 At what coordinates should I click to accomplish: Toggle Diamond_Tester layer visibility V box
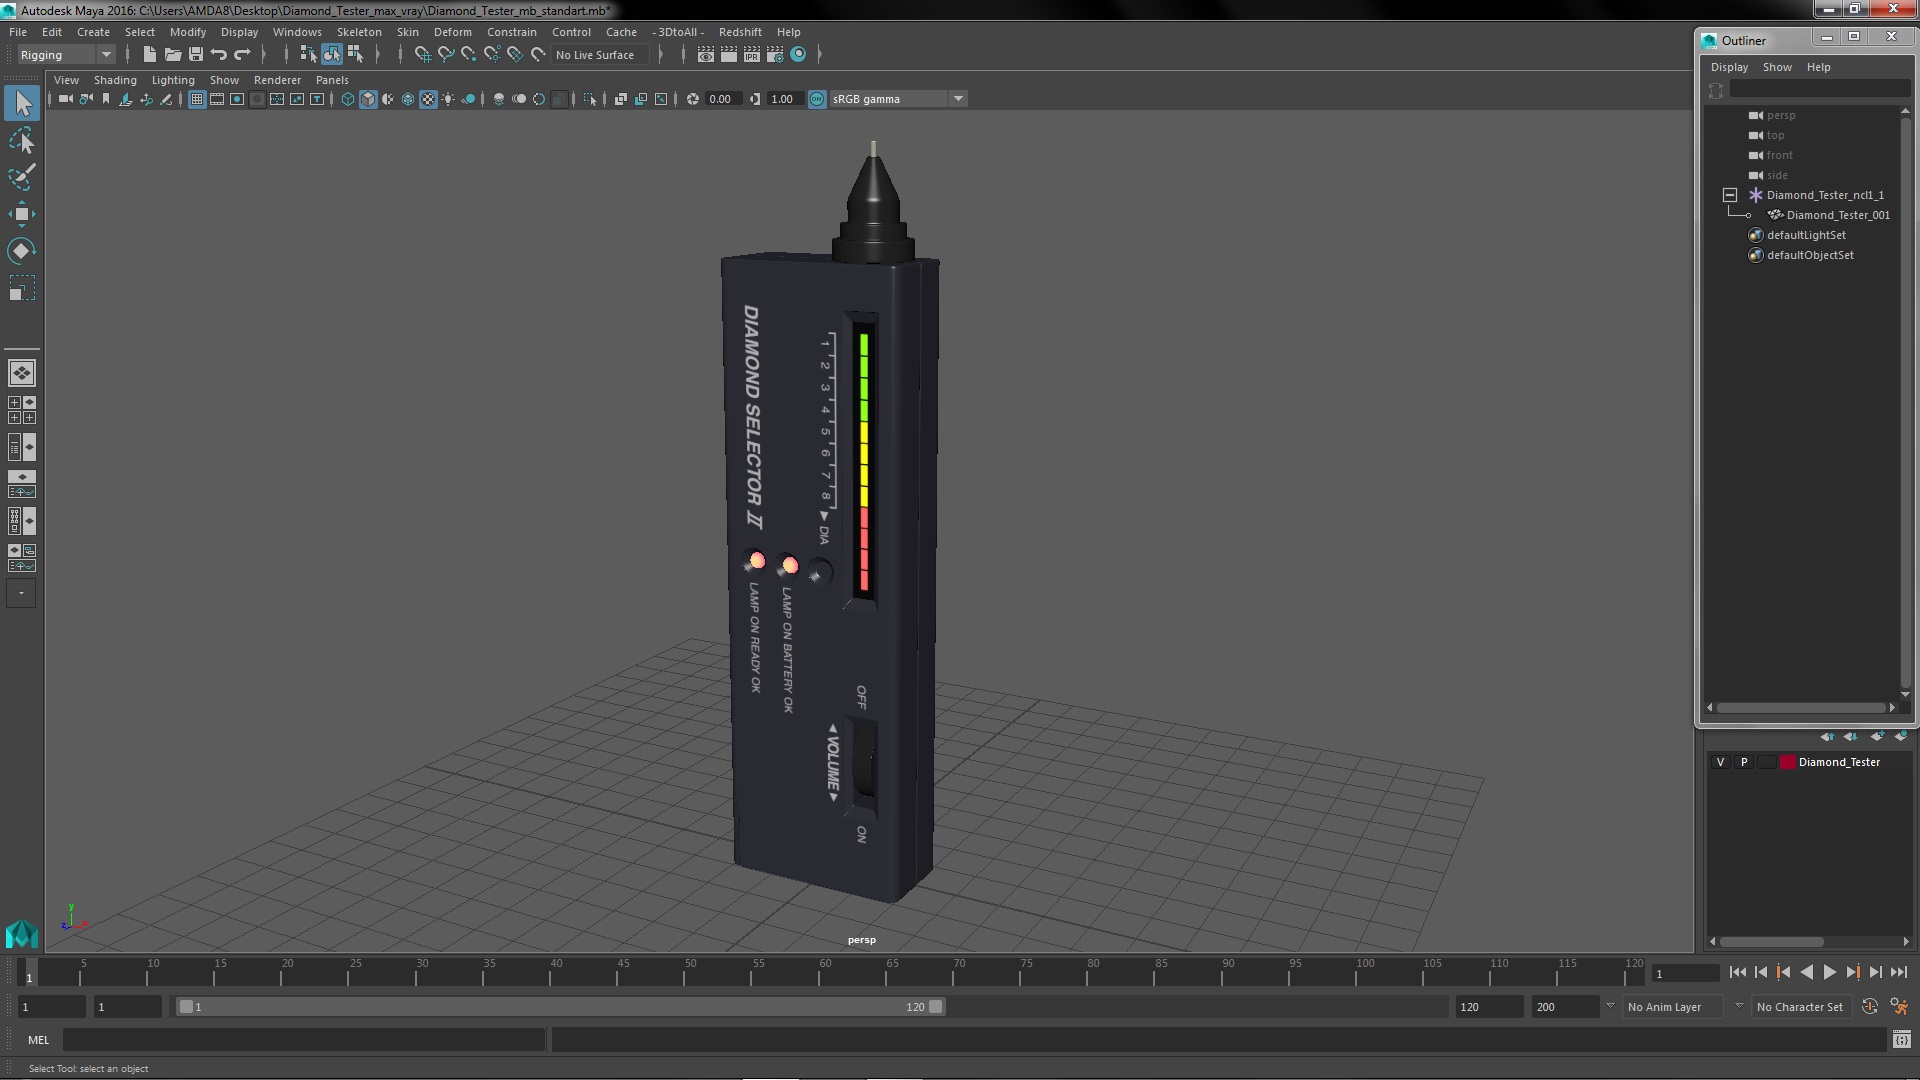tap(1720, 762)
